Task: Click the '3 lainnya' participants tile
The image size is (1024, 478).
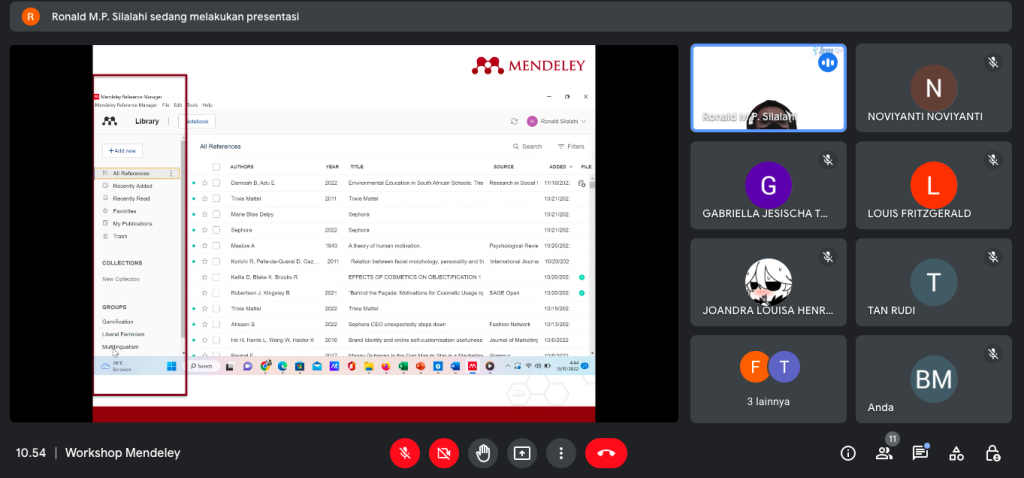Action: [x=769, y=379]
